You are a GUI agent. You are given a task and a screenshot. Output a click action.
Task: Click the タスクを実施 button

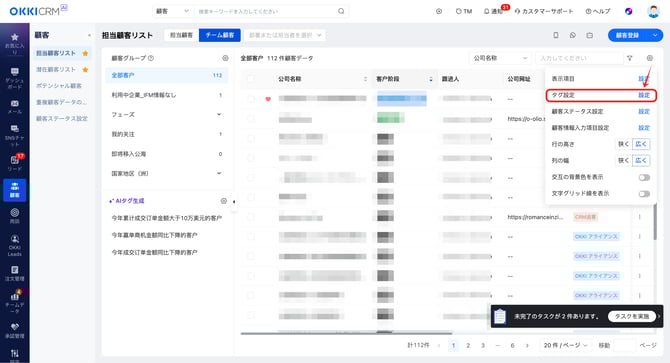click(632, 316)
